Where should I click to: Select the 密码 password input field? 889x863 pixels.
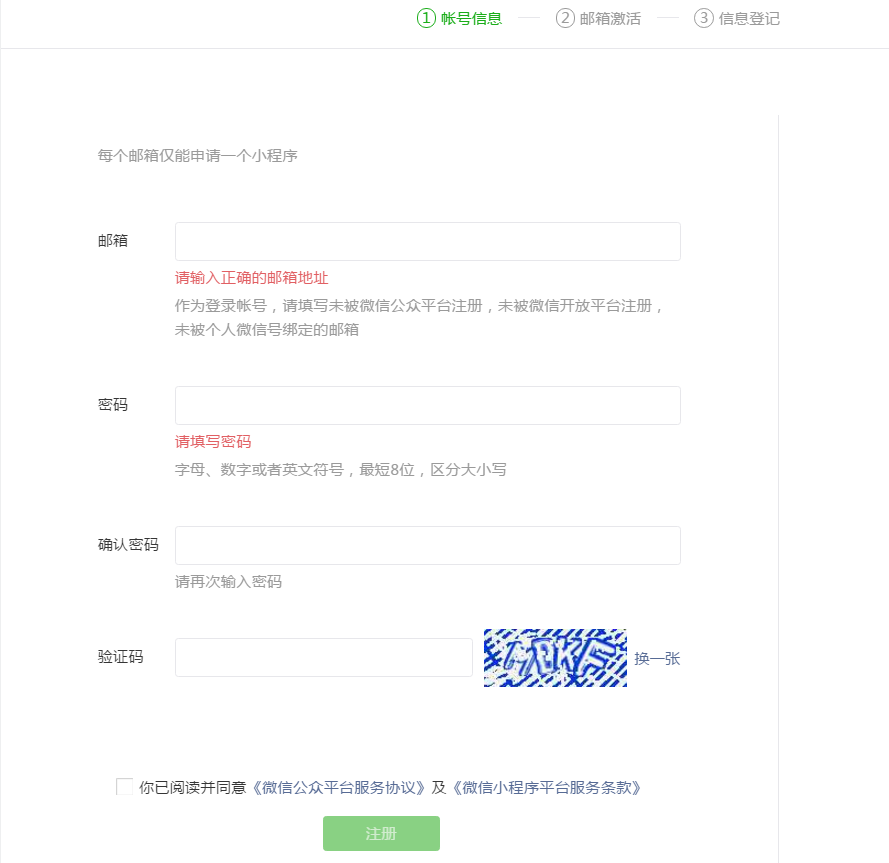coord(427,405)
